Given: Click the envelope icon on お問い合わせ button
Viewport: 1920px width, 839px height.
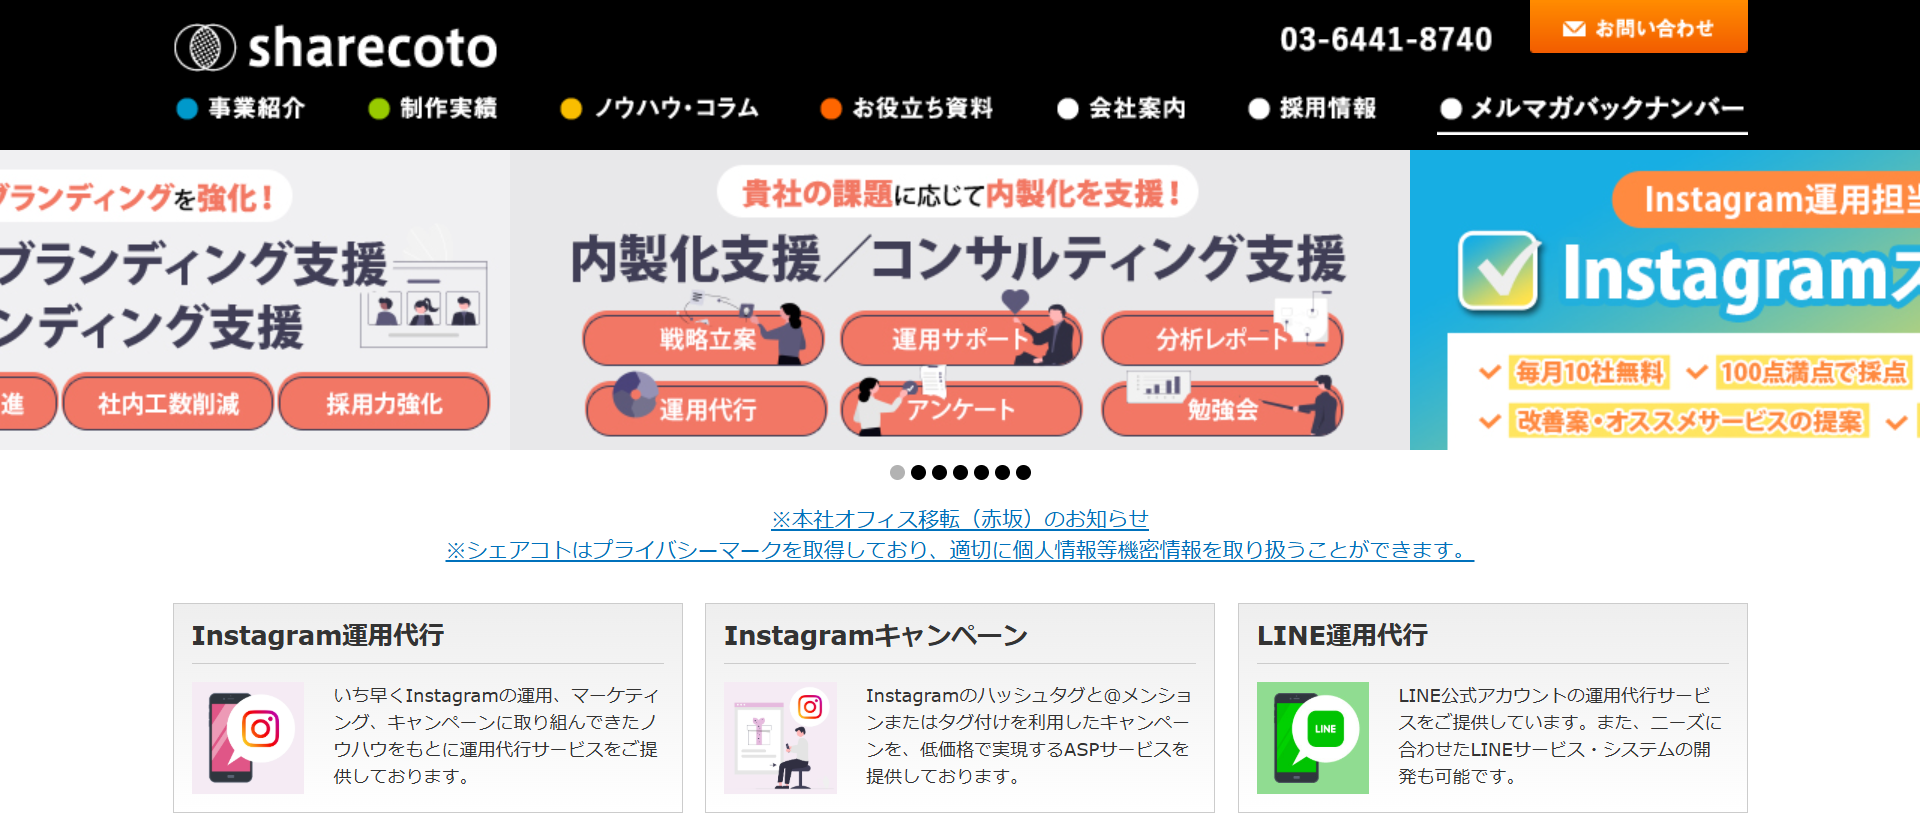Looking at the screenshot, I should 1574,29.
